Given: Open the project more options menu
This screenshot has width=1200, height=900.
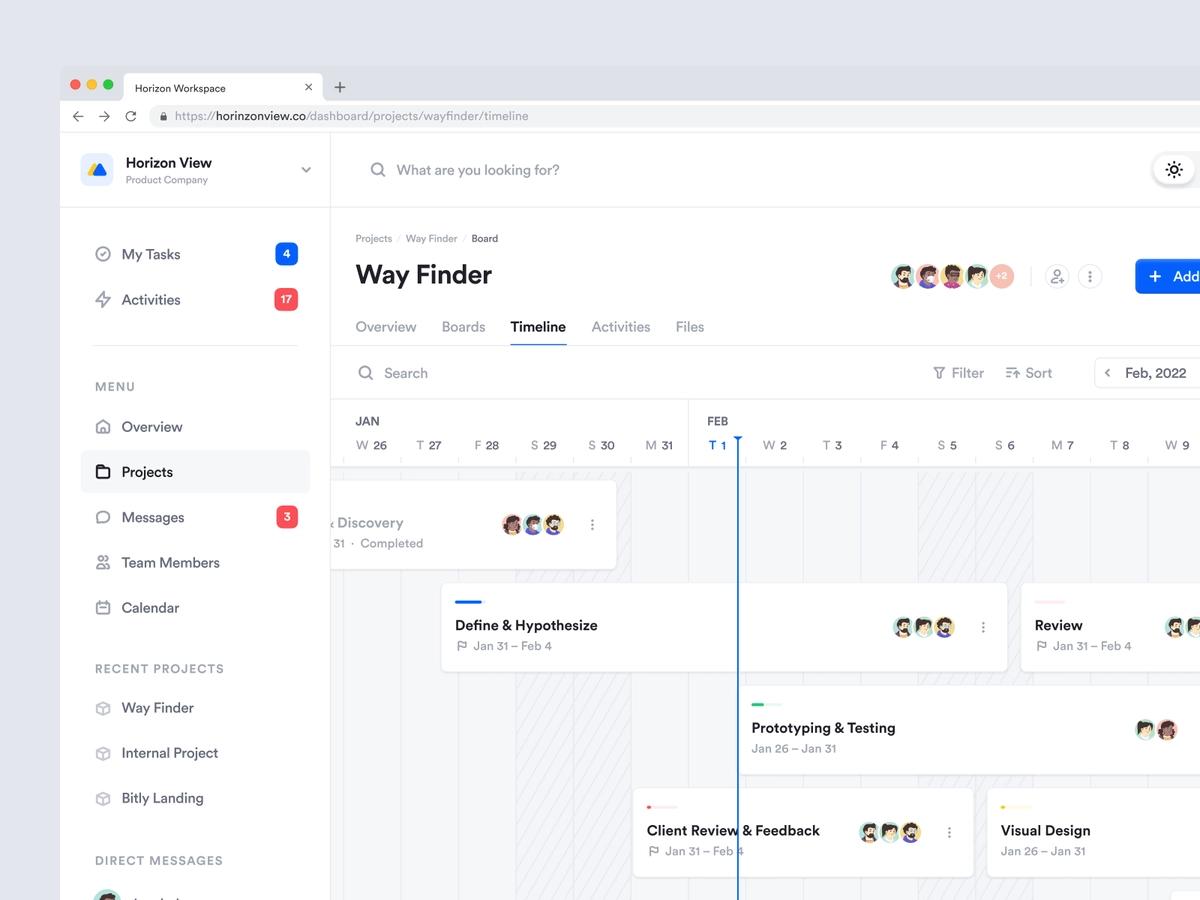Looking at the screenshot, I should (1090, 276).
